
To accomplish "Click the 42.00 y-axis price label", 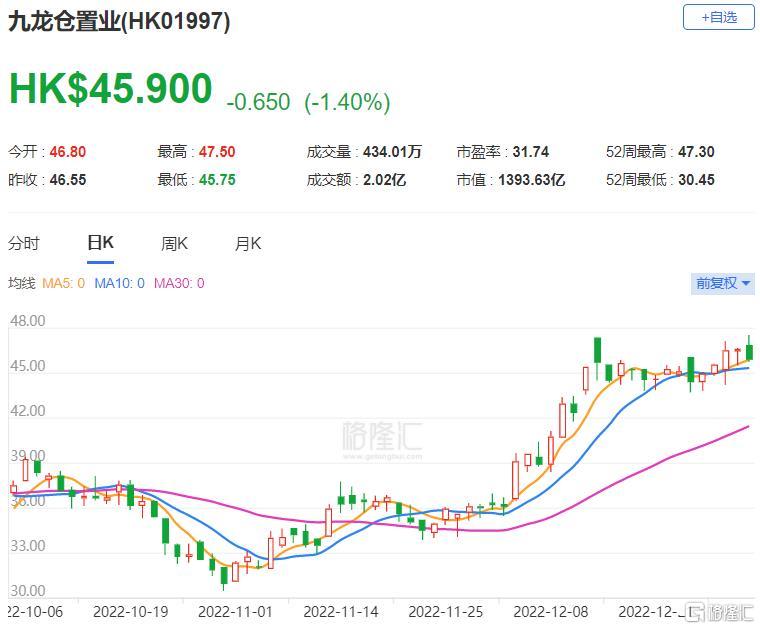I will 28,411.
